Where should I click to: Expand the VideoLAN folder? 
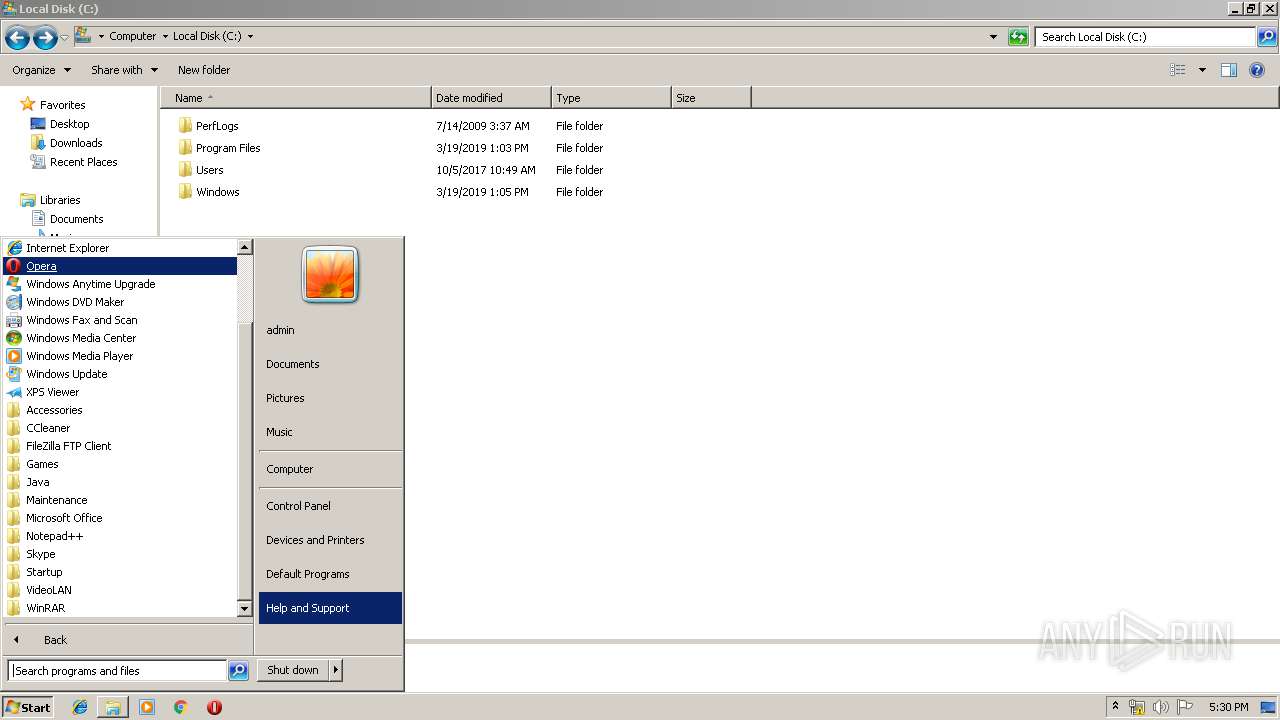(x=120, y=590)
